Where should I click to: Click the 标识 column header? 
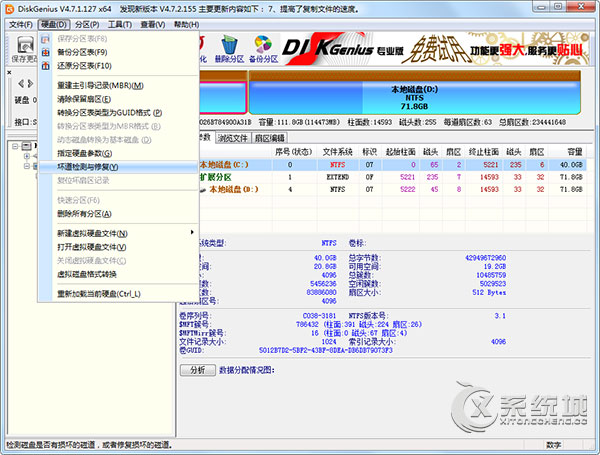pyautogui.click(x=370, y=152)
